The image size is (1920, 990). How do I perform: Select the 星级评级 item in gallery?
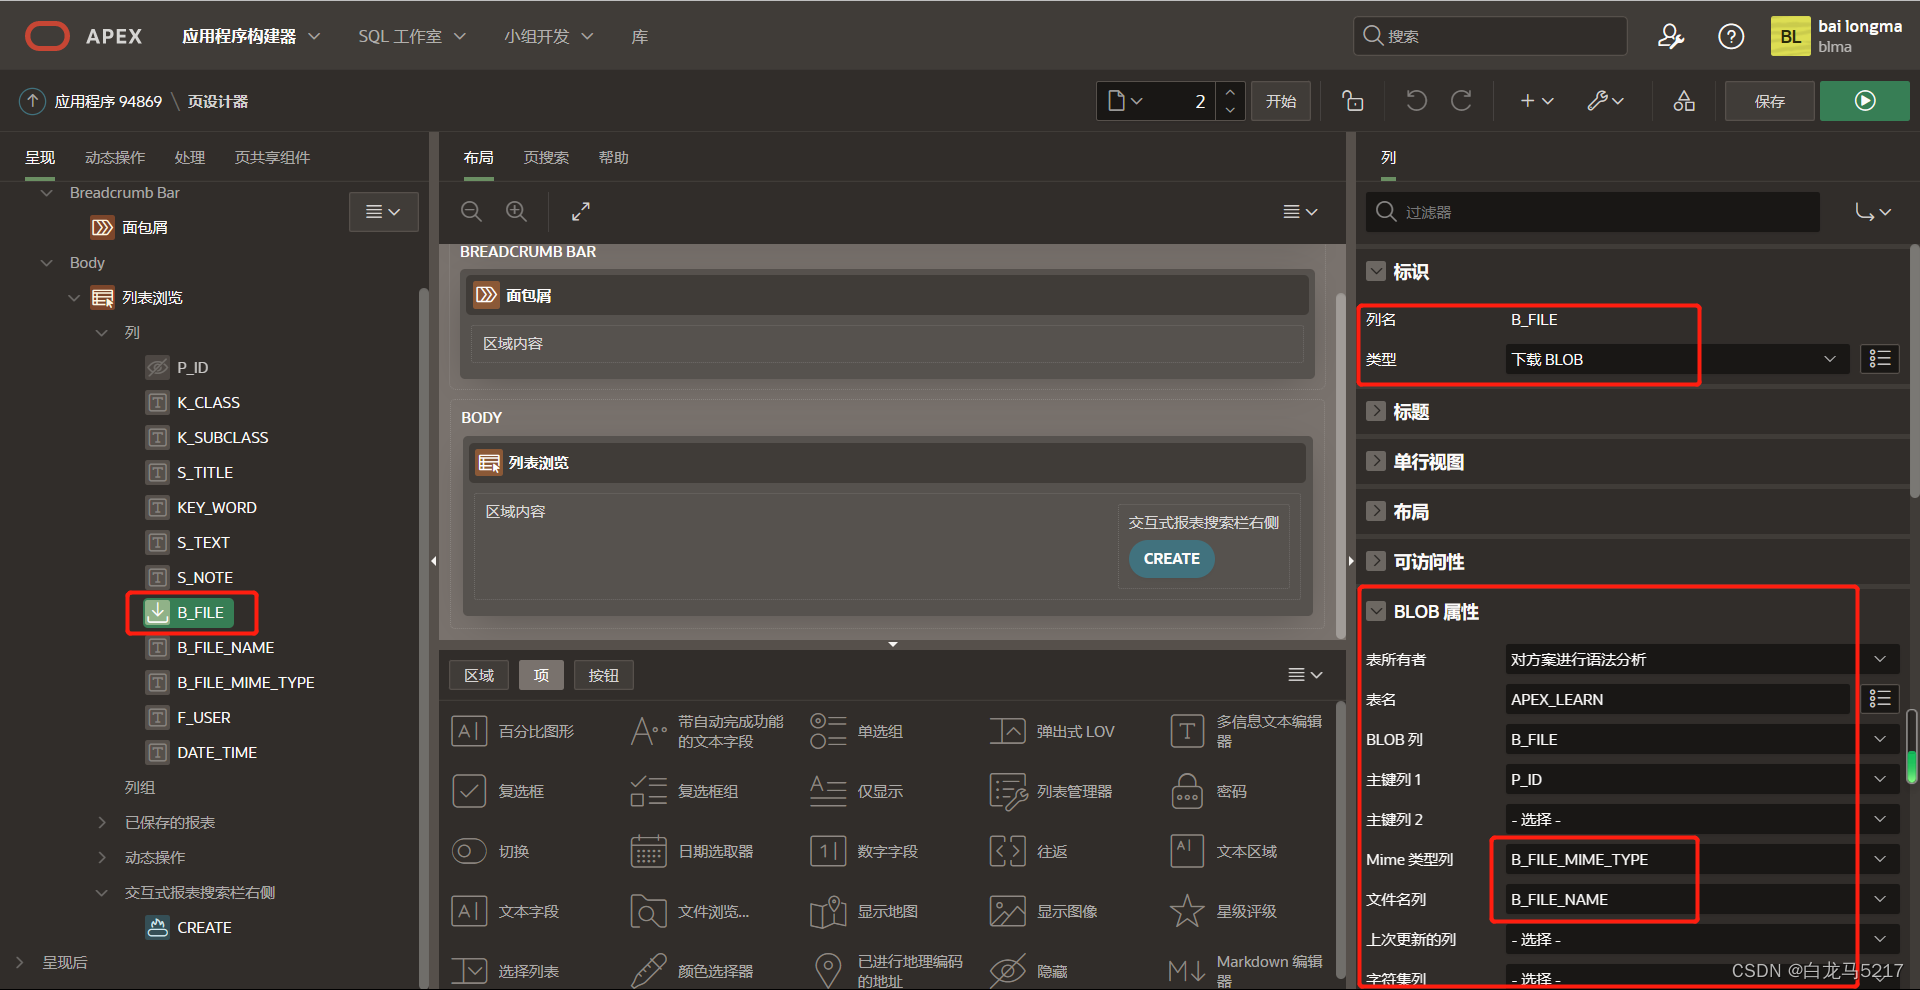(1224, 911)
